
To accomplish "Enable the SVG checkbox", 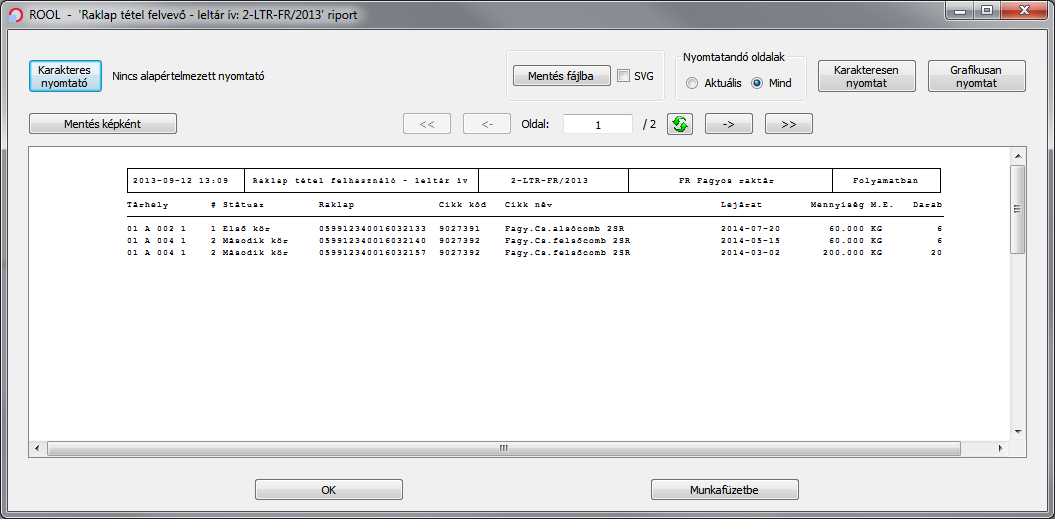I will point(624,76).
